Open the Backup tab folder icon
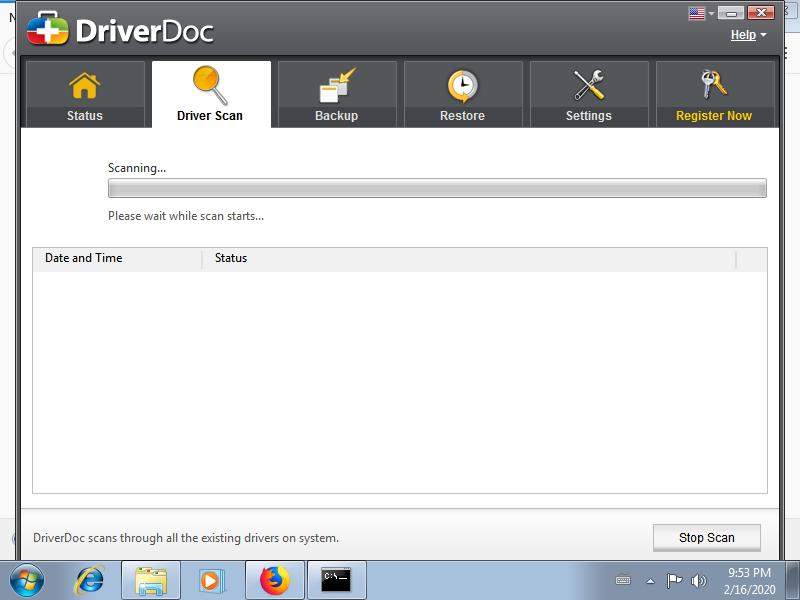 (337, 86)
